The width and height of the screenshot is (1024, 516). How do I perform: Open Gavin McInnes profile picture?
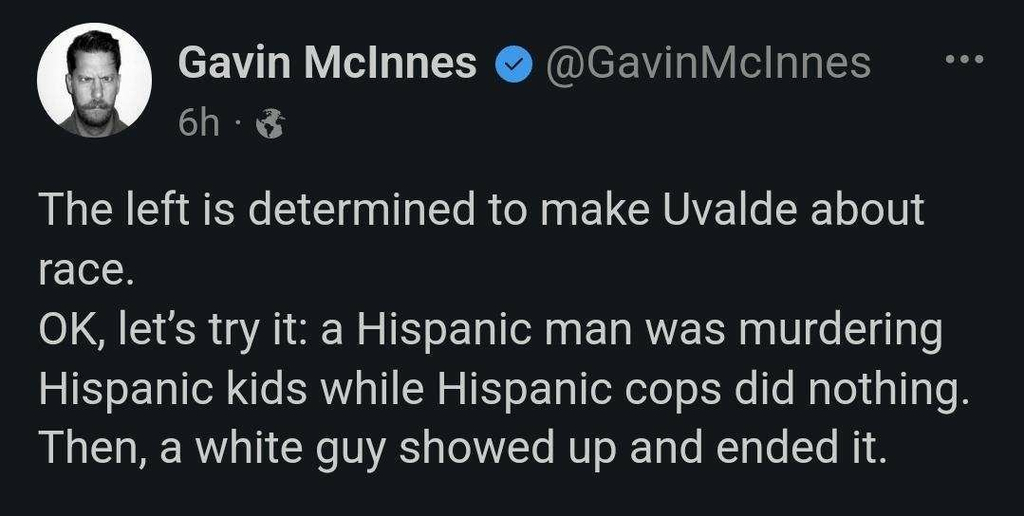coord(94,80)
